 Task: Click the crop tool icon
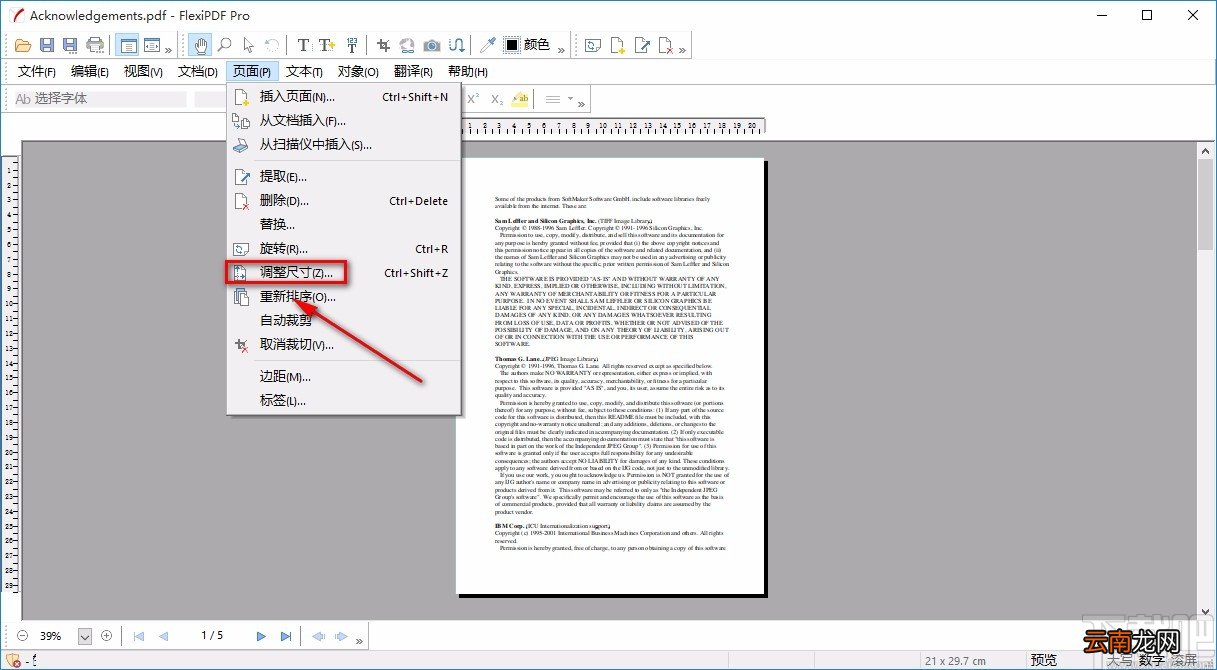coord(383,45)
